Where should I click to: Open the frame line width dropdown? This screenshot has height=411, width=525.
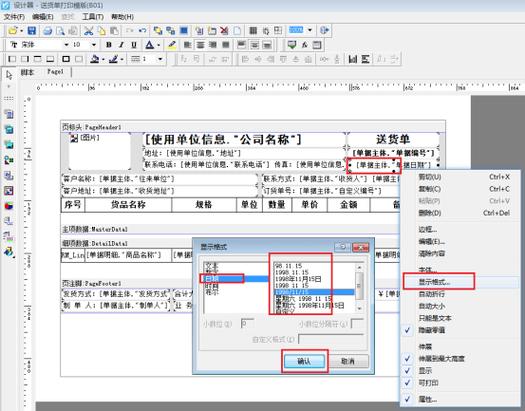click(x=160, y=59)
